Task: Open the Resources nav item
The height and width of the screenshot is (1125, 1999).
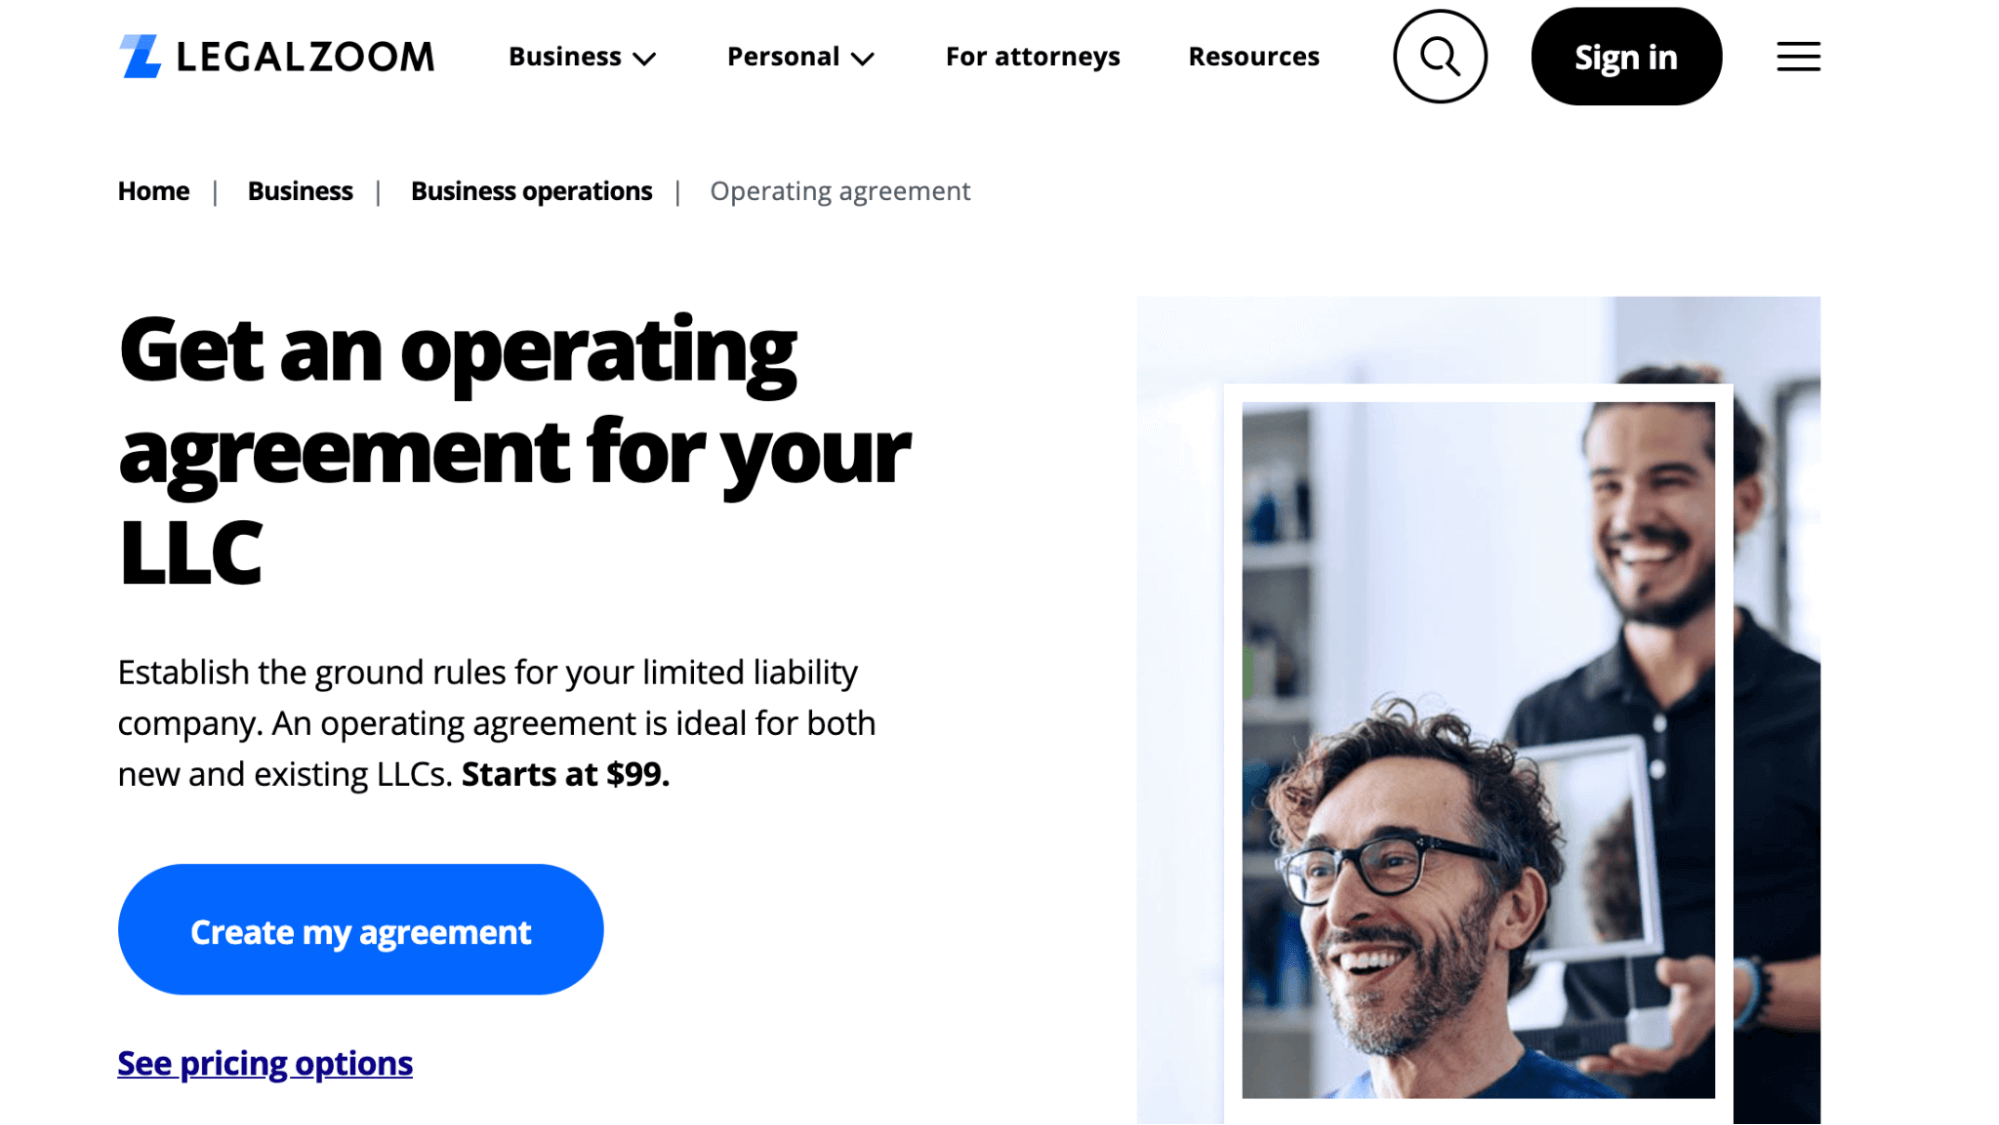Action: (x=1253, y=57)
